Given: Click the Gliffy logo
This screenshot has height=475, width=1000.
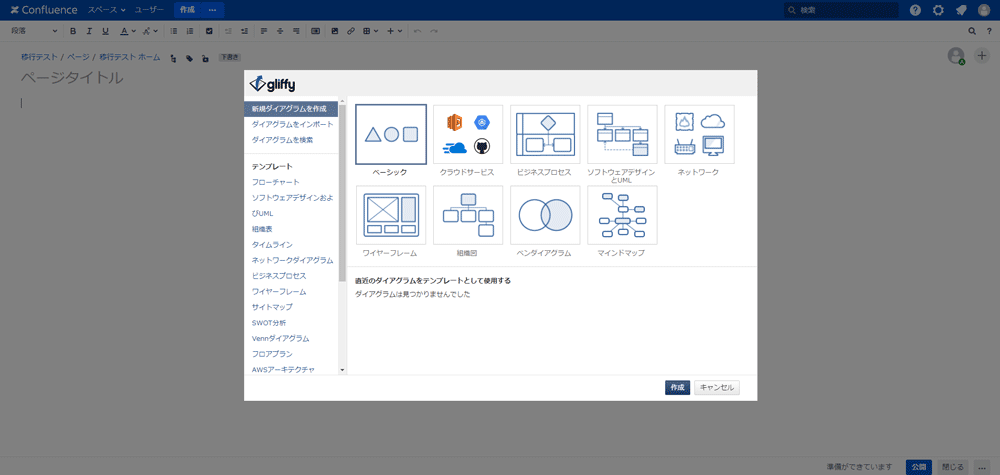Looking at the screenshot, I should pos(272,84).
